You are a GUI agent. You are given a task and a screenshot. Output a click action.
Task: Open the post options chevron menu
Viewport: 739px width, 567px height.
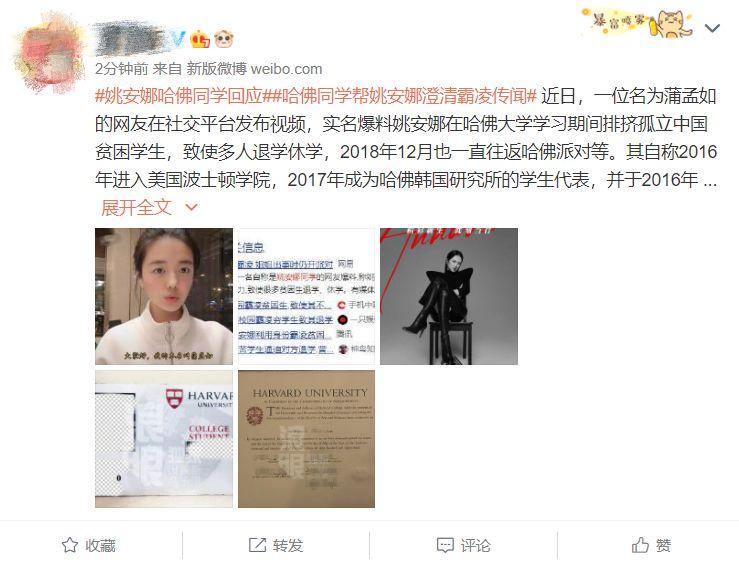(x=712, y=28)
